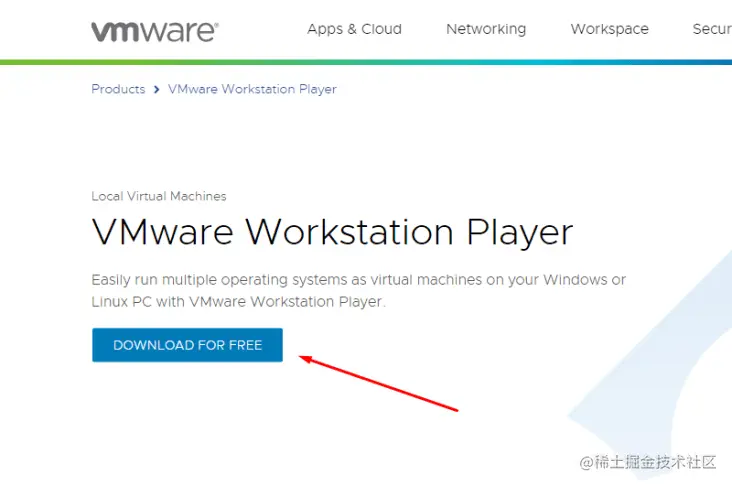The height and width of the screenshot is (486, 732).
Task: Open the Networking menu
Action: click(x=486, y=29)
